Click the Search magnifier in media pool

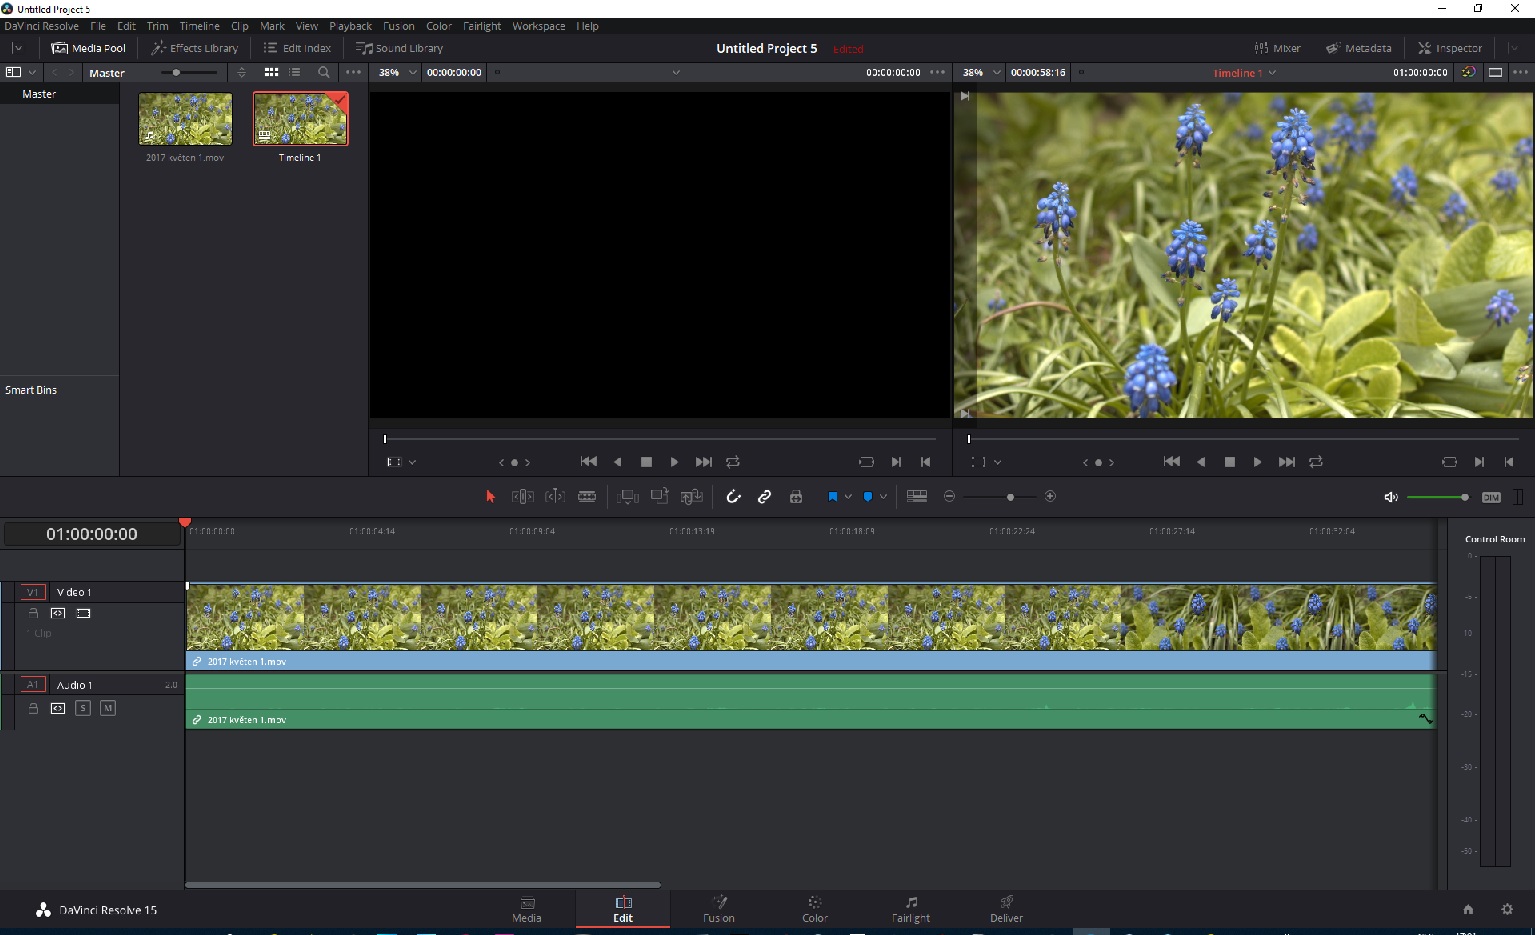tap(323, 73)
